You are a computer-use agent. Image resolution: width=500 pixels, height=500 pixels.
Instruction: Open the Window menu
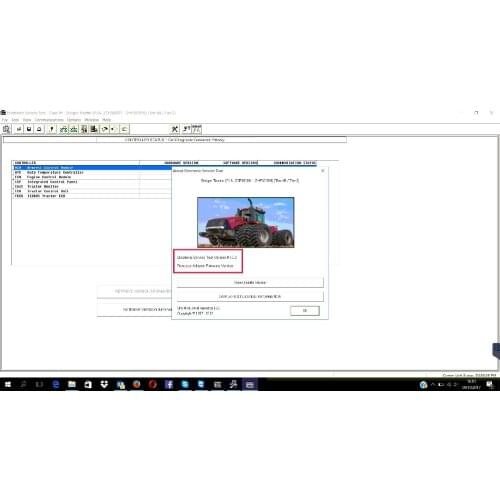(92, 120)
